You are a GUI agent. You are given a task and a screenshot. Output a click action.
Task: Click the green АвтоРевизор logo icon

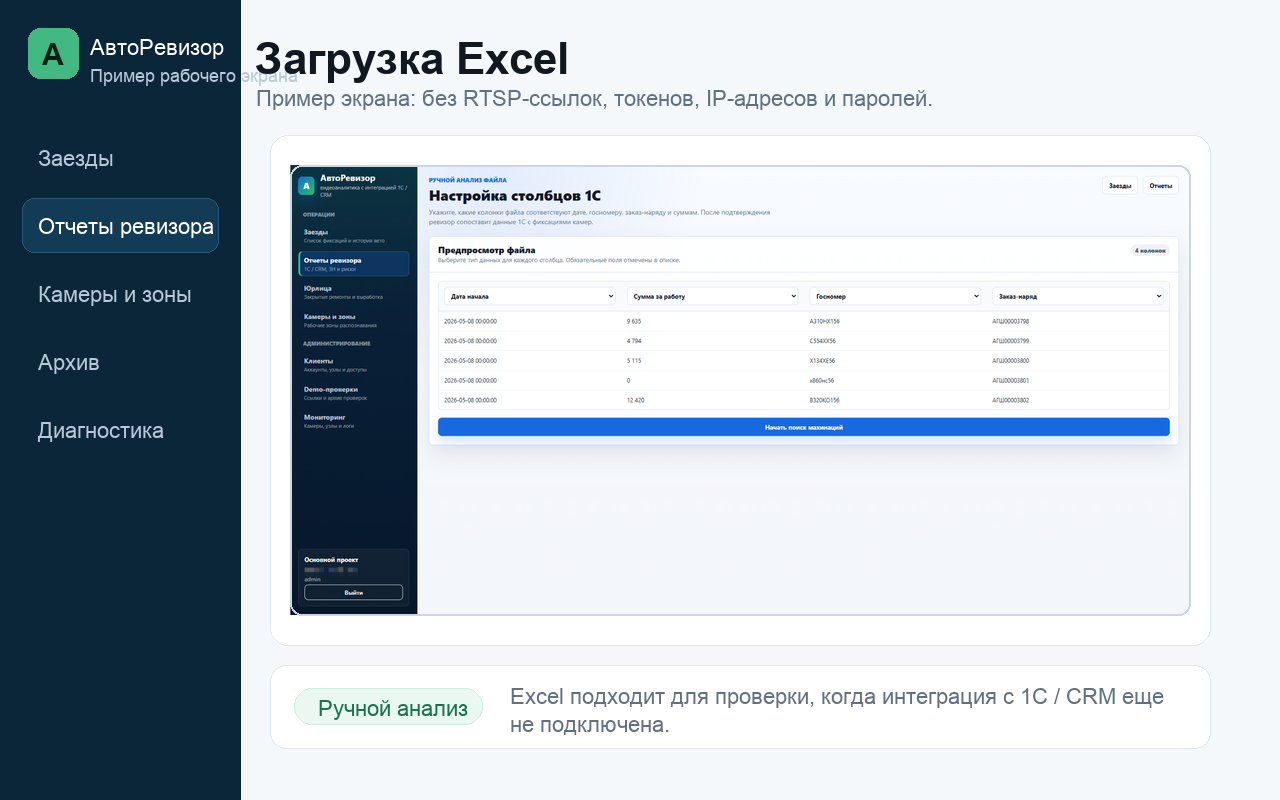tap(53, 53)
